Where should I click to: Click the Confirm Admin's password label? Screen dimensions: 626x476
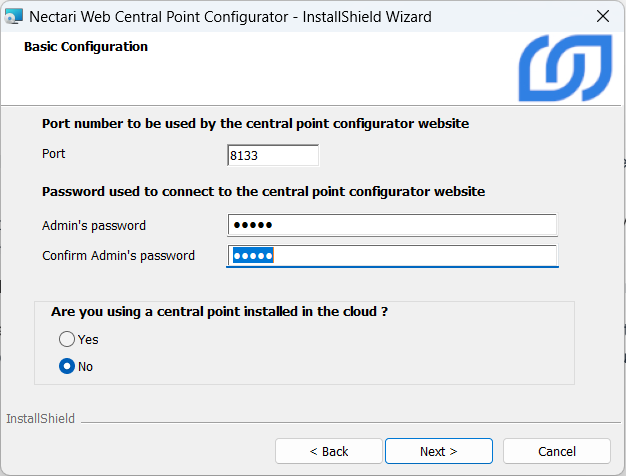[x=118, y=256]
